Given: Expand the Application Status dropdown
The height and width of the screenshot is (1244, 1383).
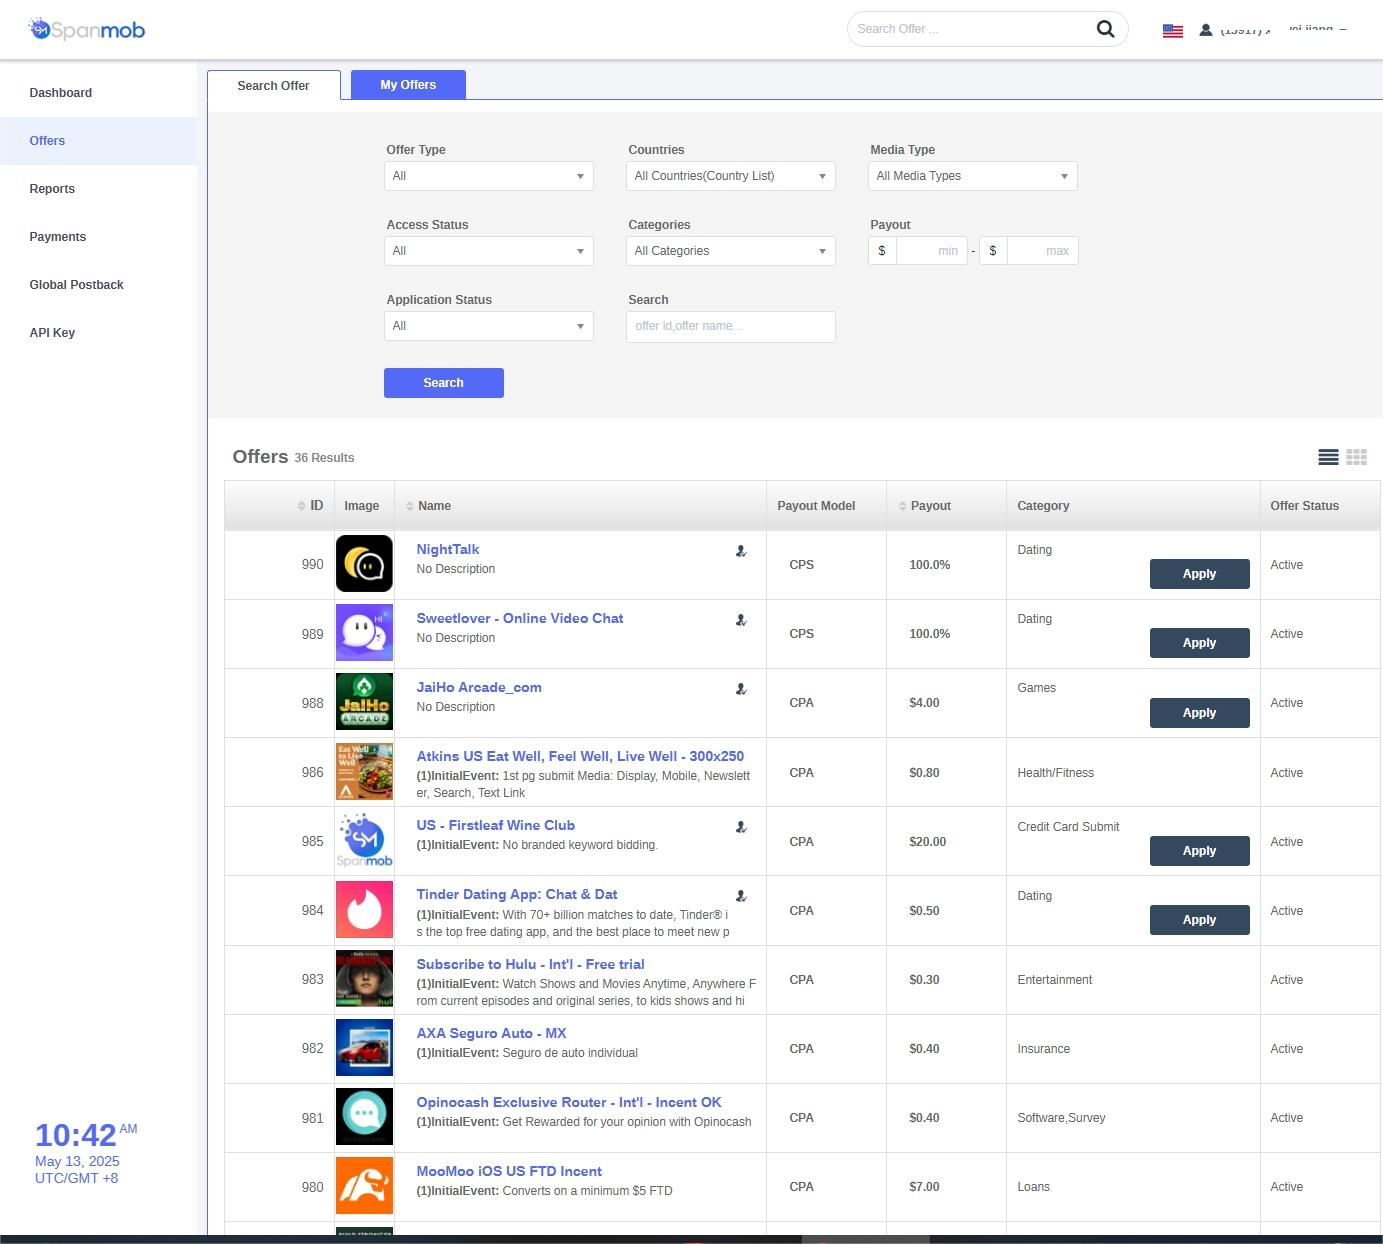Looking at the screenshot, I should point(489,326).
